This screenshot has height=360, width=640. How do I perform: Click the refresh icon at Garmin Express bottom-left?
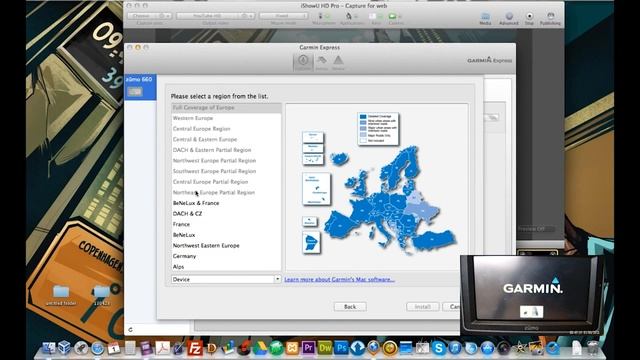pyautogui.click(x=130, y=329)
